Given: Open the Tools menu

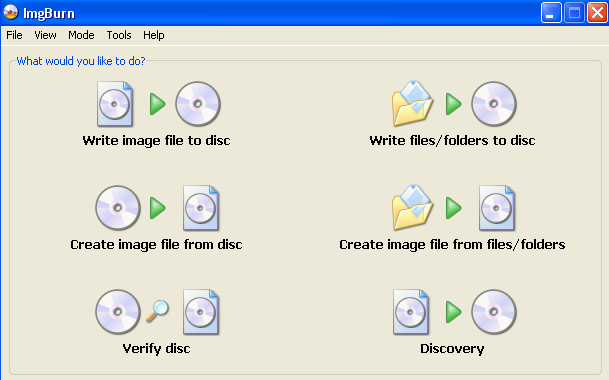Looking at the screenshot, I should [119, 35].
